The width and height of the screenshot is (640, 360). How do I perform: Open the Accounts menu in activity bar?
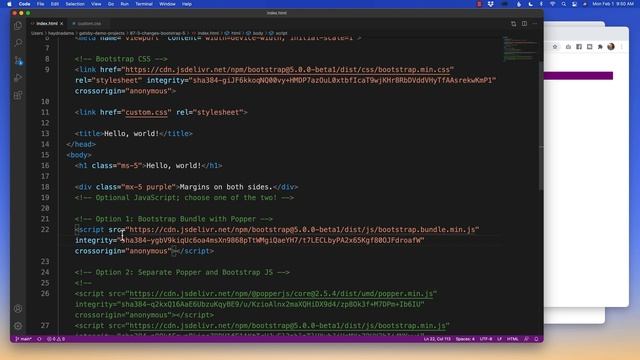pos(18,309)
